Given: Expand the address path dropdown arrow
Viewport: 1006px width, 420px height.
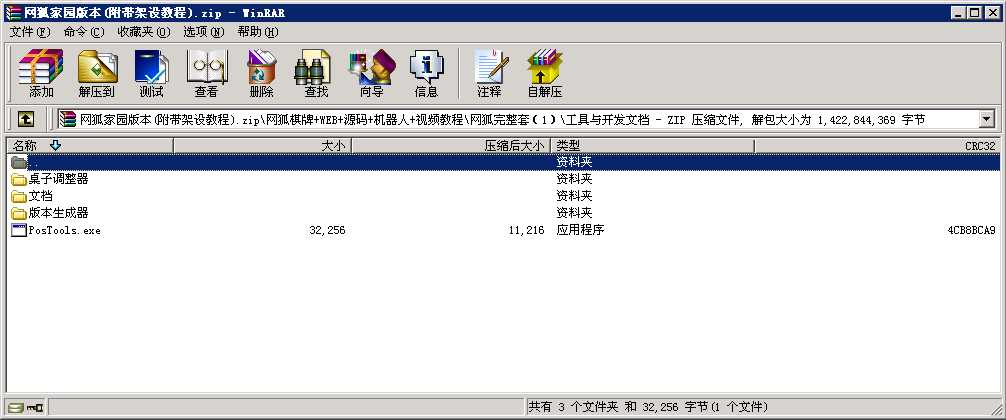Looking at the screenshot, I should [x=986, y=119].
